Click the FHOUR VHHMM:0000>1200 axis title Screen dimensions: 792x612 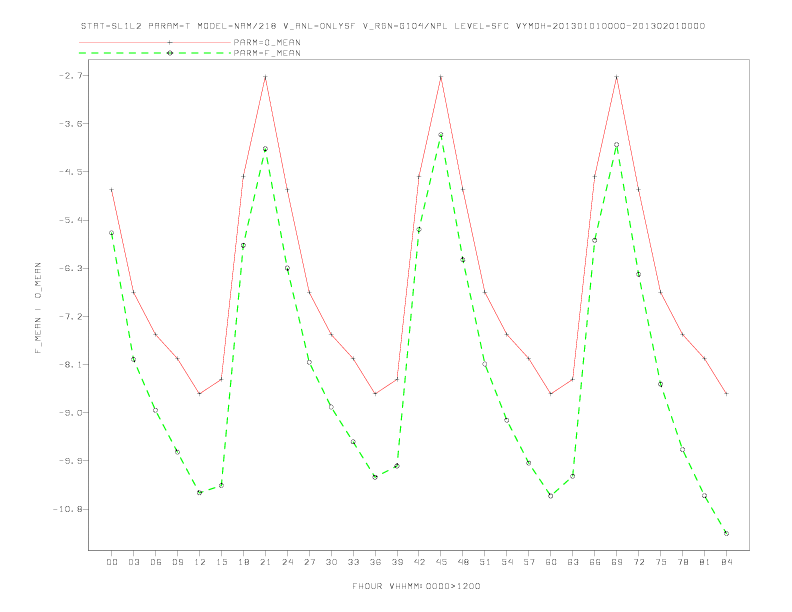coord(416,586)
